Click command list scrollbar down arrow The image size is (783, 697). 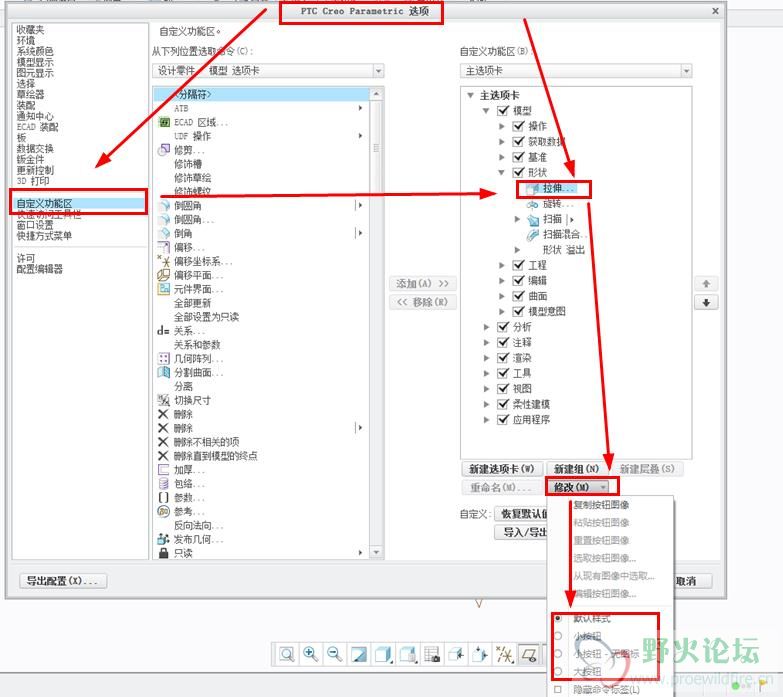click(377, 552)
